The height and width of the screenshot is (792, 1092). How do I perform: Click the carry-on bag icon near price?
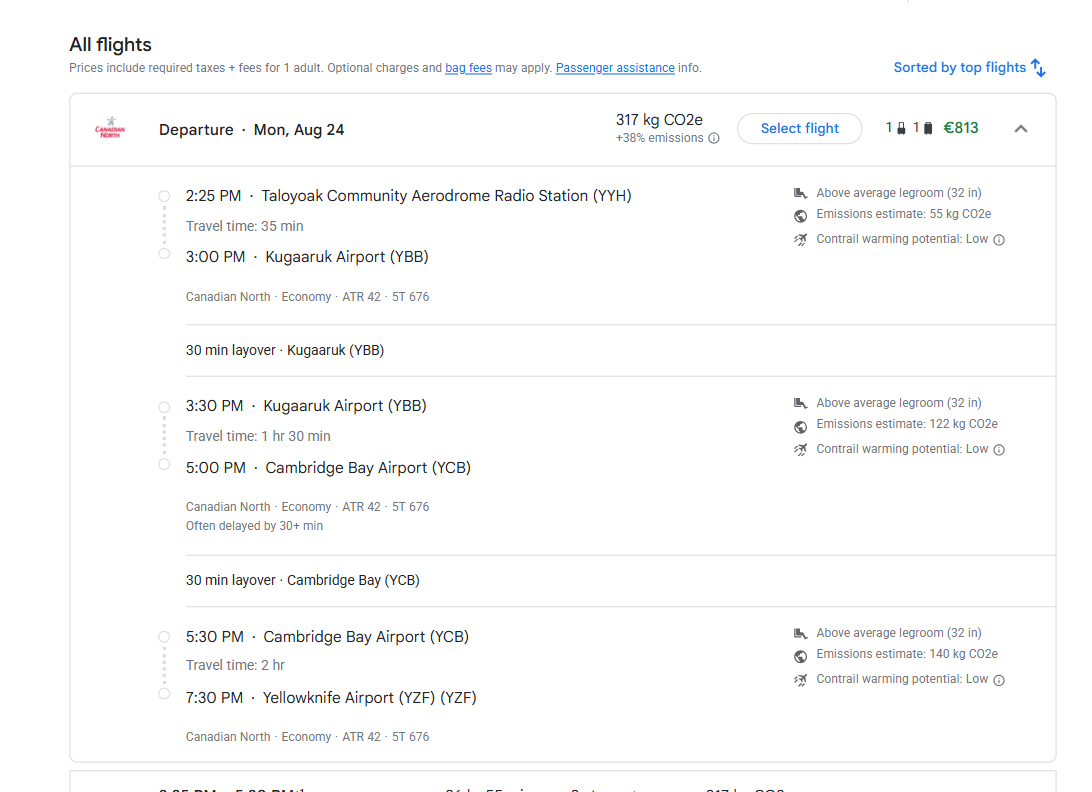[x=901, y=128]
